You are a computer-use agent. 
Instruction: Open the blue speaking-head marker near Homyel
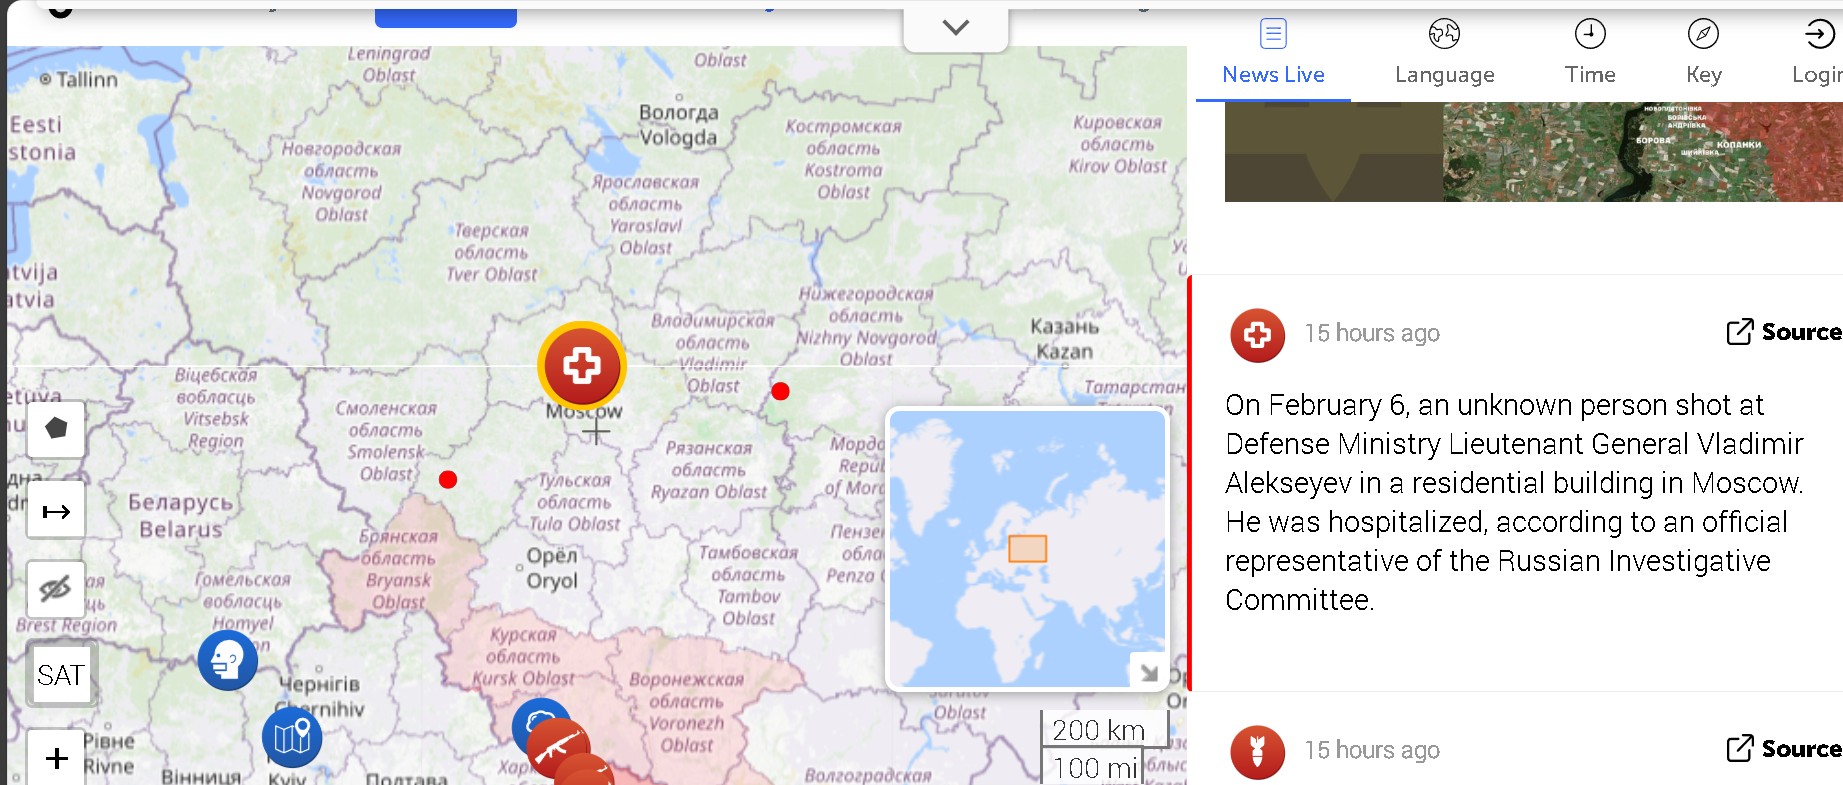[x=227, y=660]
